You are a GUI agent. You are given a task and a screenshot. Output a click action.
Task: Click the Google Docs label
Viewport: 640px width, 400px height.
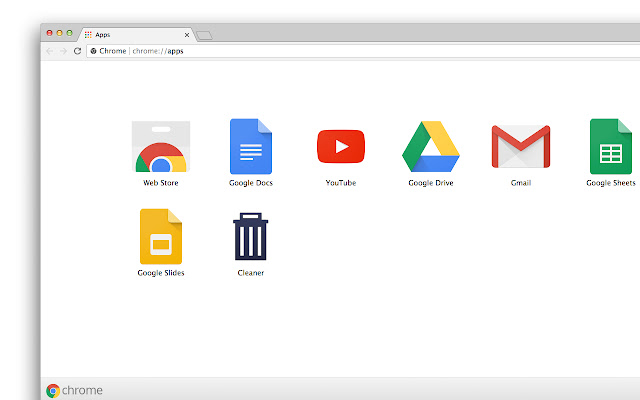pos(251,183)
